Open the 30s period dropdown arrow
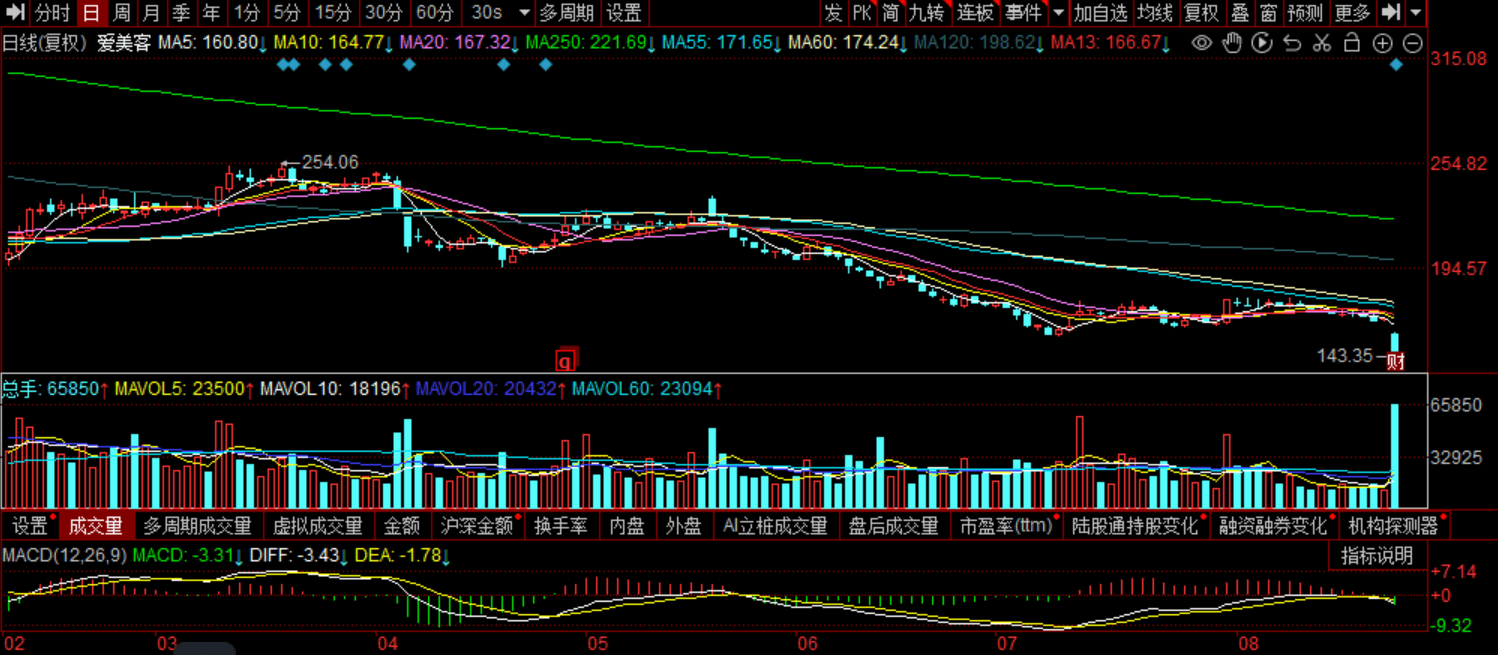 (x=525, y=13)
